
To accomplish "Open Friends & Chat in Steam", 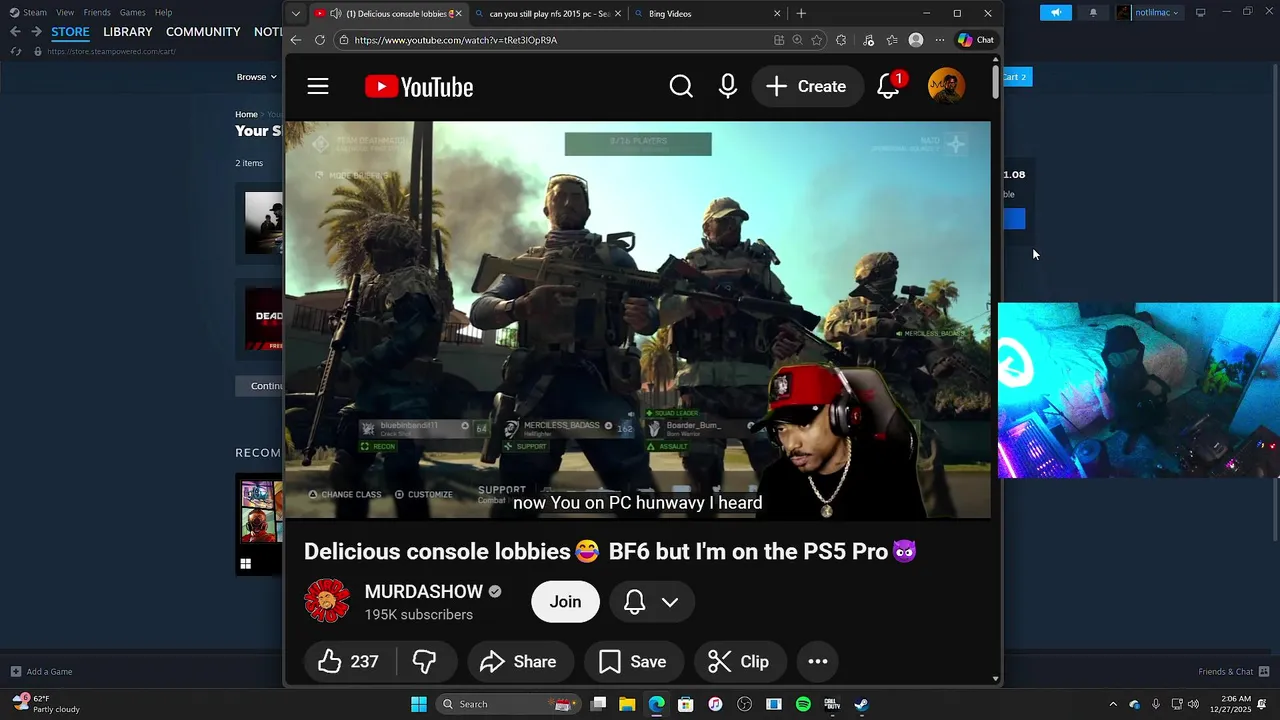I will [x=1234, y=672].
